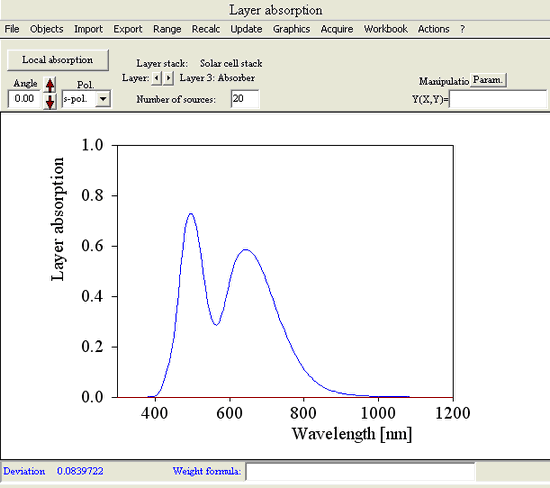Click the Local absorption button

click(x=58, y=60)
